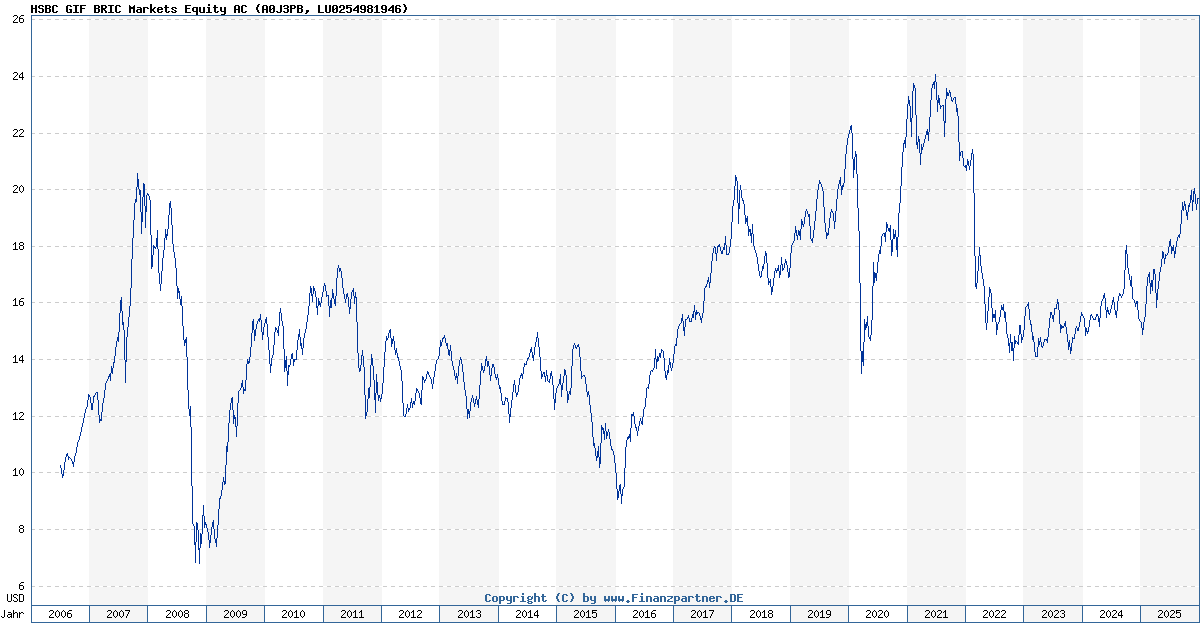Image resolution: width=1200 pixels, height=630 pixels.
Task: Open the www.Finanzpartner.DE copyright link
Action: pyautogui.click(x=613, y=597)
